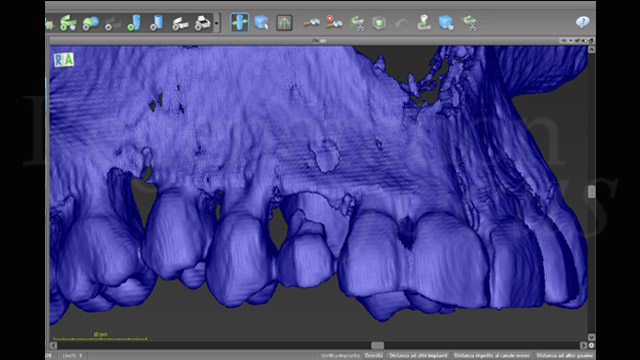This screenshot has height=360, width=640.
Task: Click the delete measurement icon with red X
Action: pos(333,22)
